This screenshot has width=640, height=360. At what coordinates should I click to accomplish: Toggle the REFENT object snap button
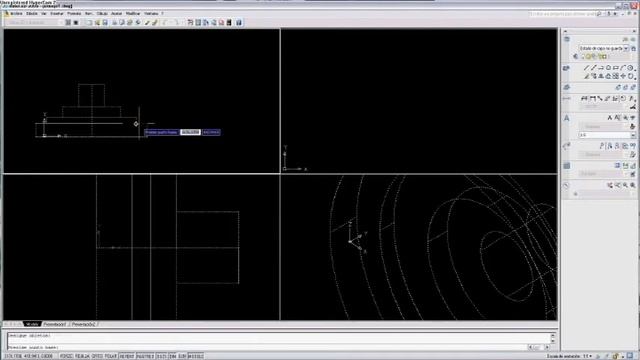pyautogui.click(x=127, y=356)
